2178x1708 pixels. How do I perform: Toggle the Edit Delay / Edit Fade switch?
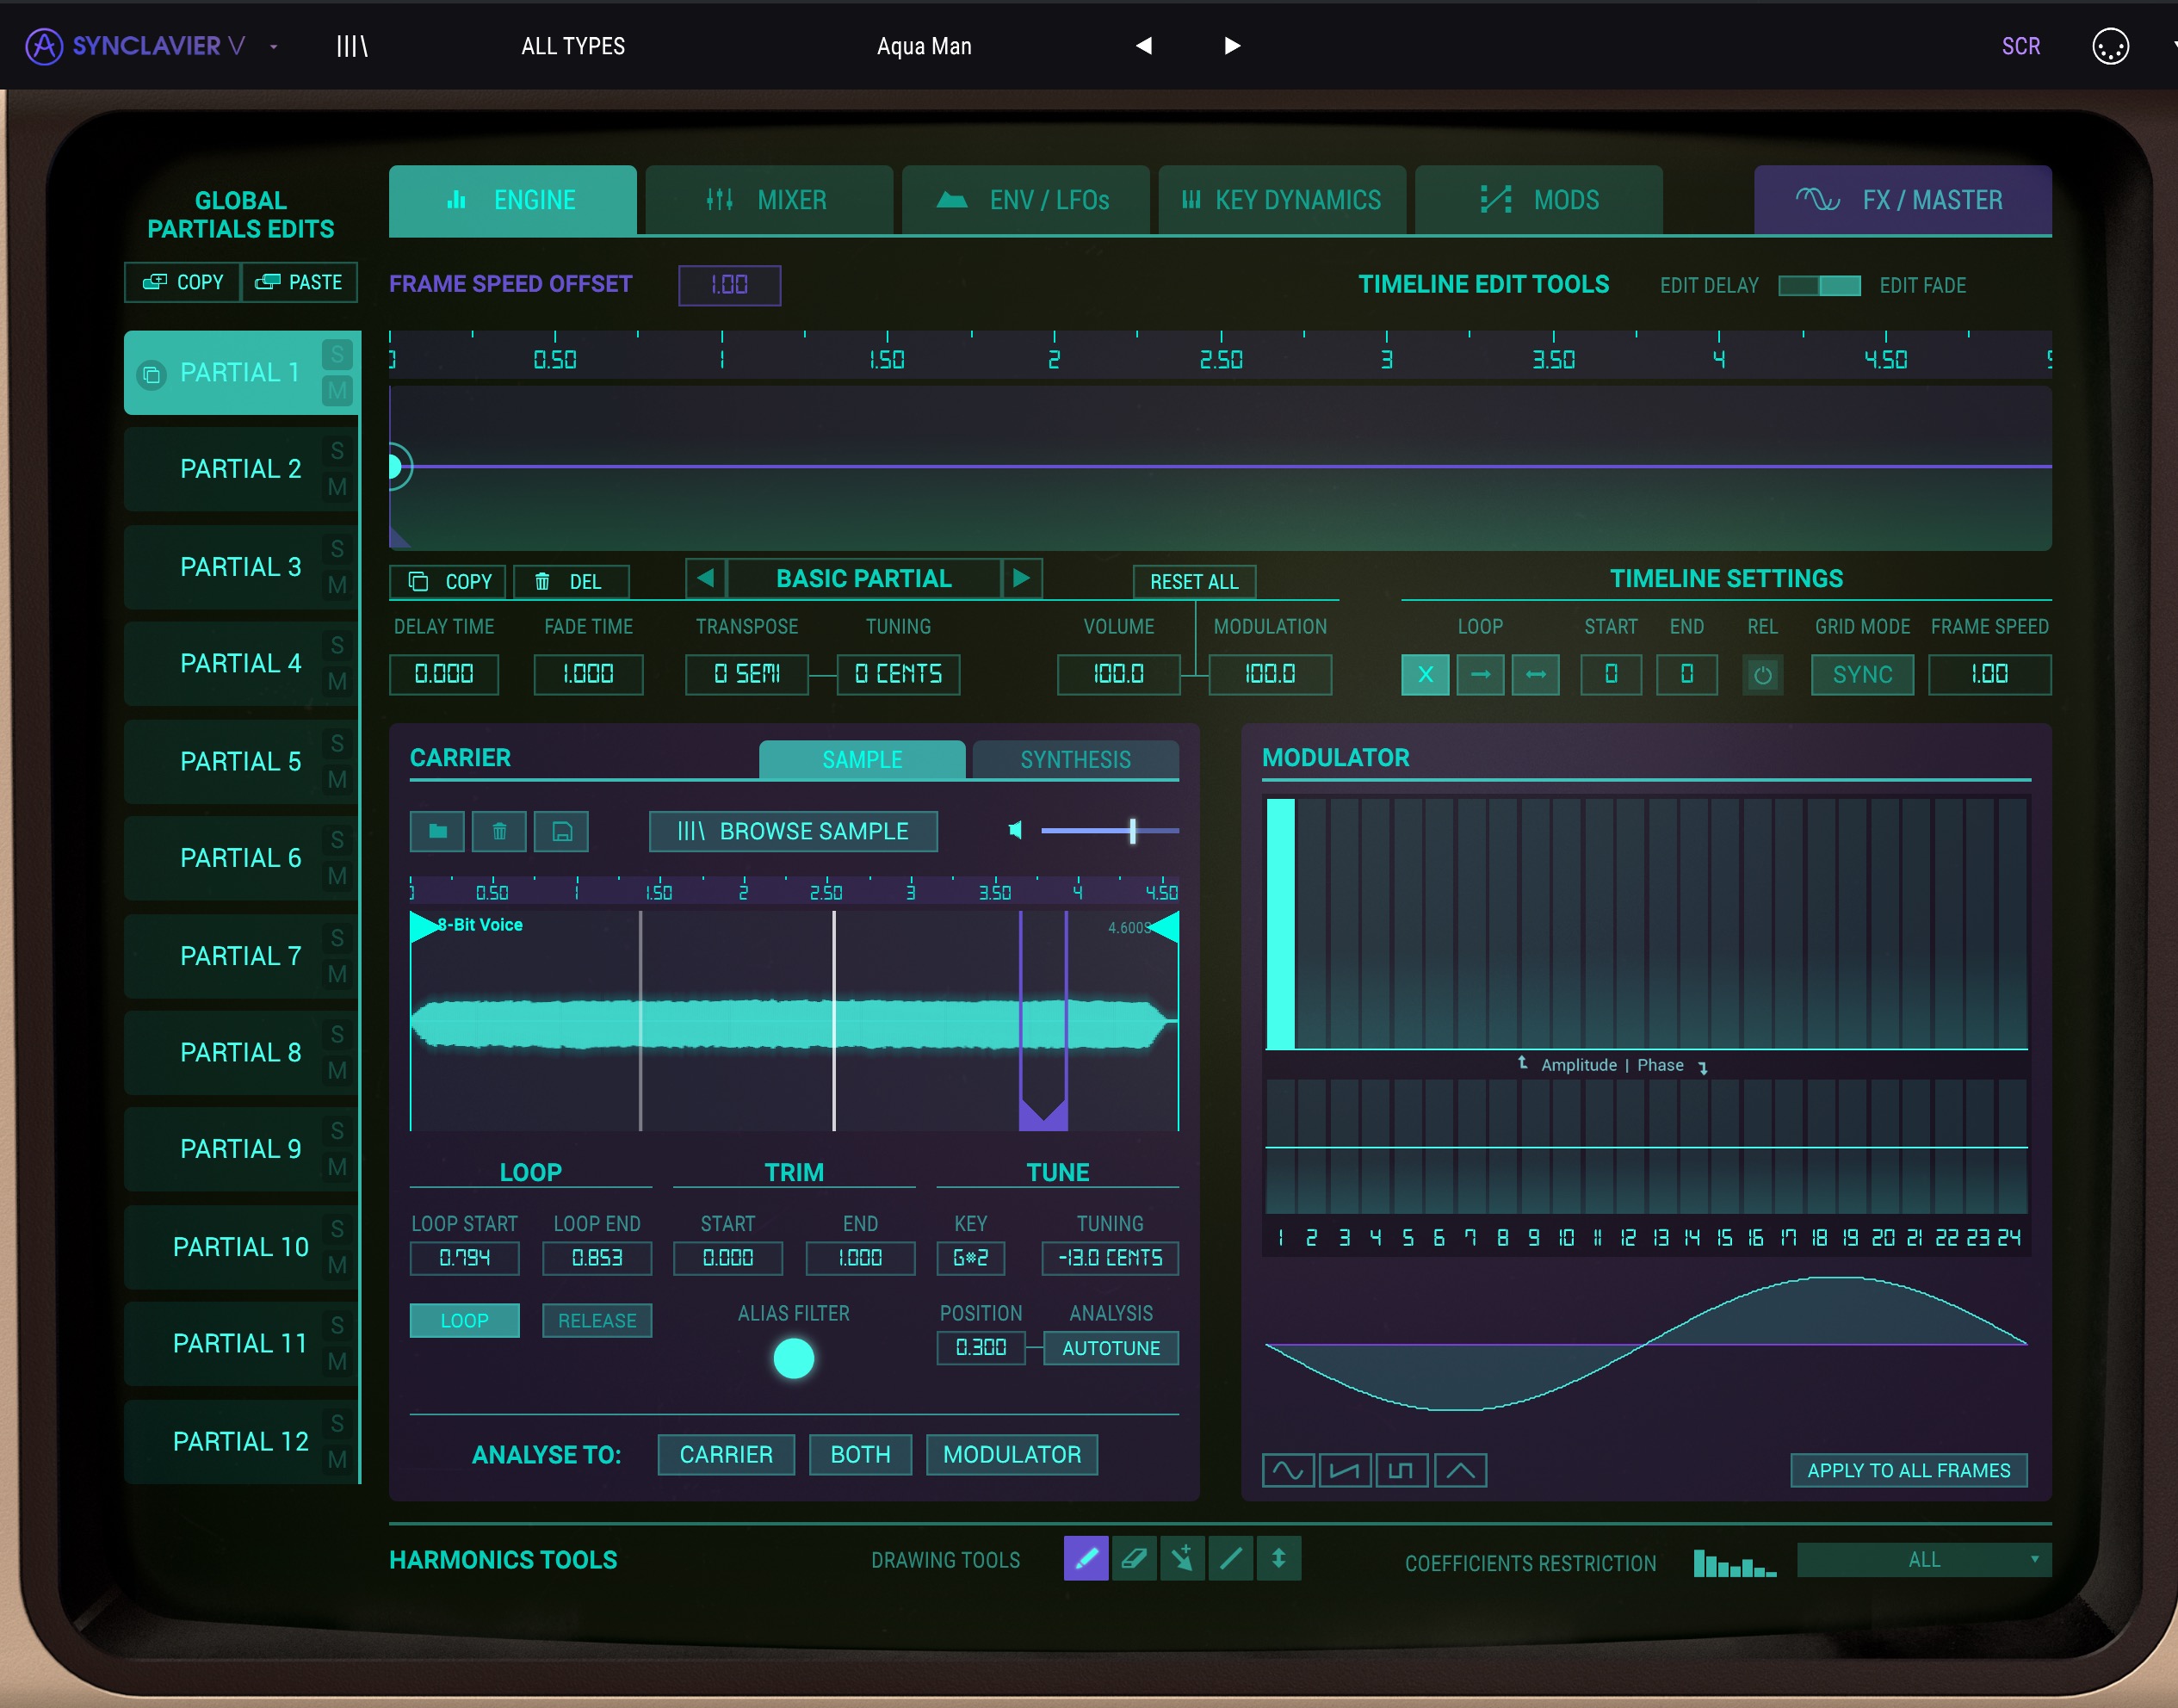pyautogui.click(x=1818, y=286)
